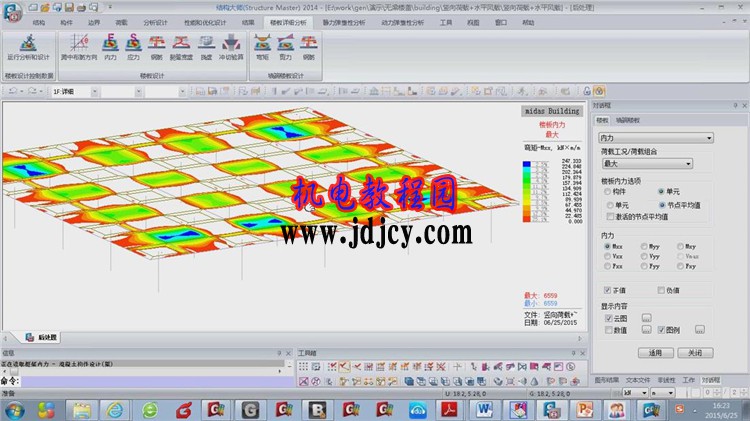The width and height of the screenshot is (750, 421).
Task: Open the 内力 result type dropdown
Action: click(x=656, y=138)
